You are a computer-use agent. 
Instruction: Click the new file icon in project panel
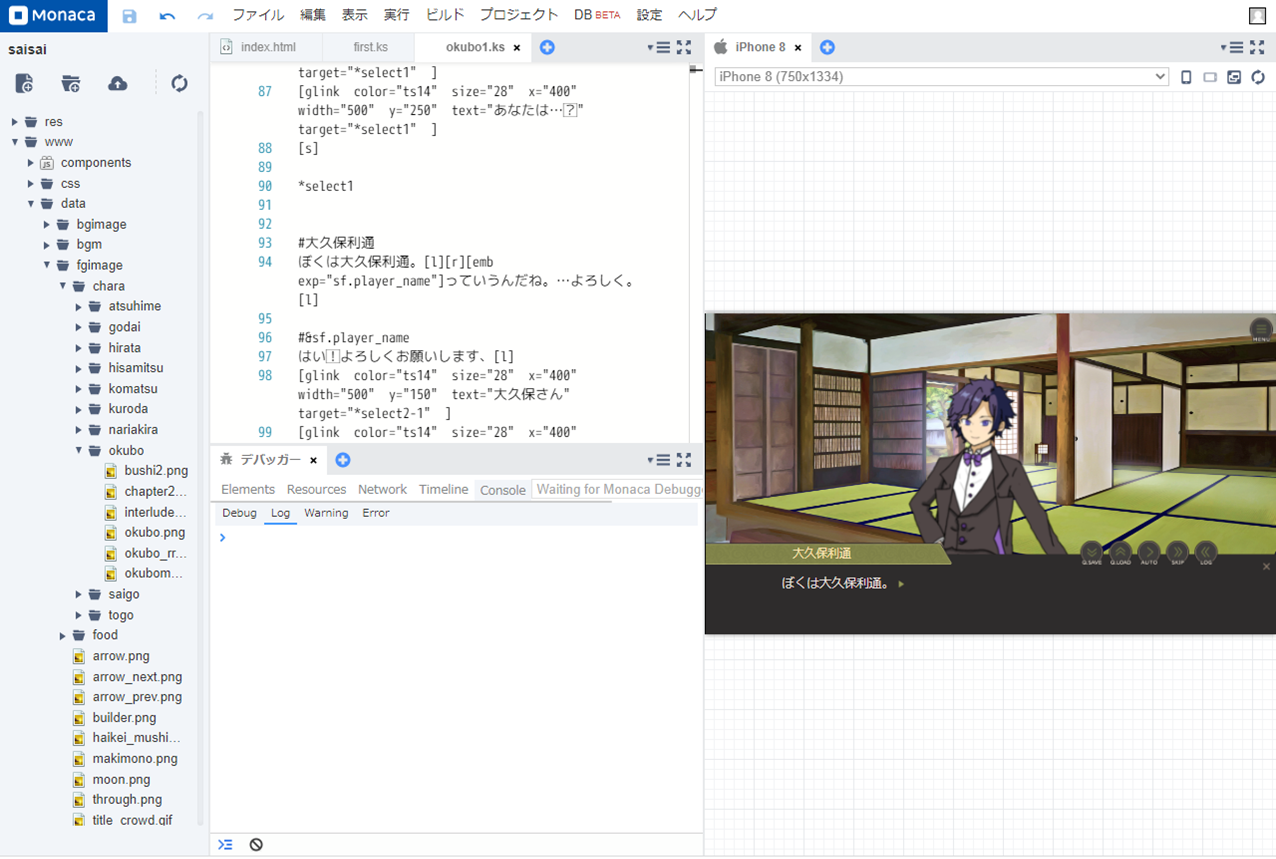click(25, 83)
